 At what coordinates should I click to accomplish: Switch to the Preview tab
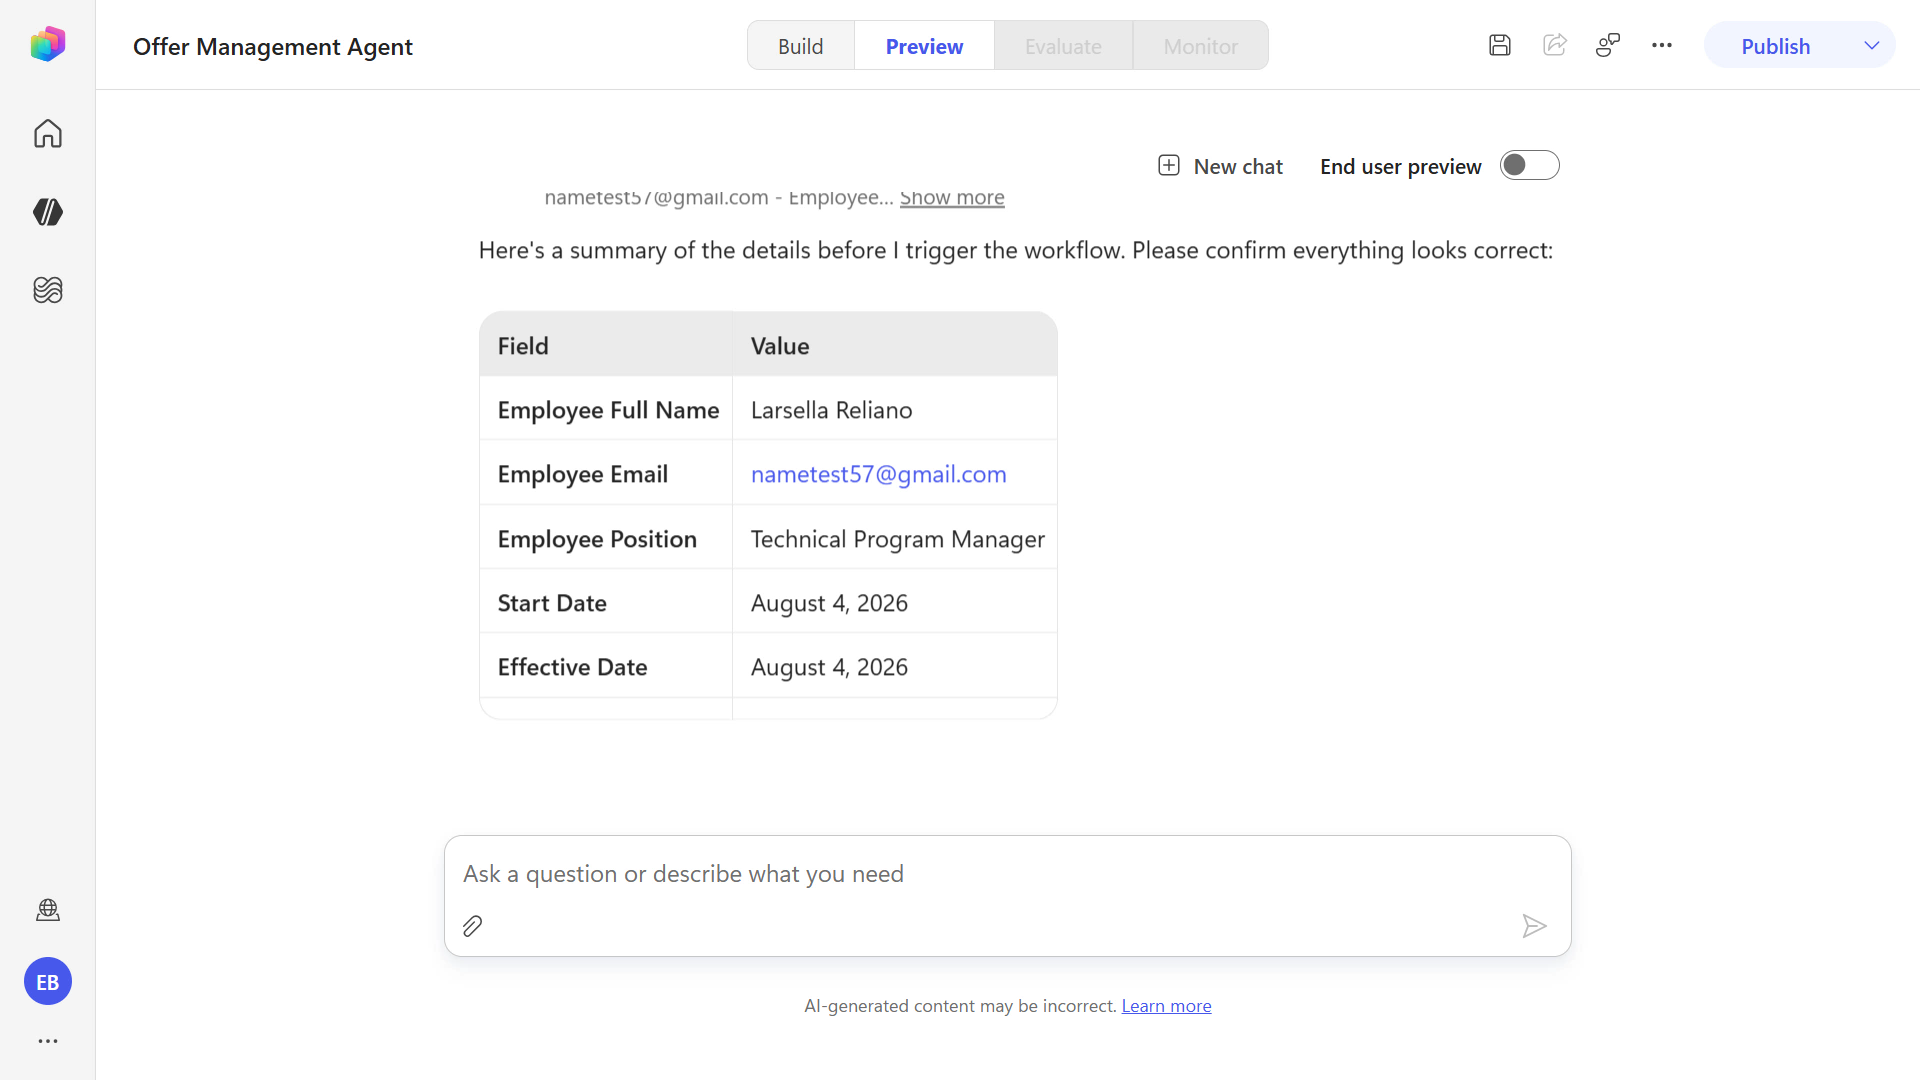[924, 46]
